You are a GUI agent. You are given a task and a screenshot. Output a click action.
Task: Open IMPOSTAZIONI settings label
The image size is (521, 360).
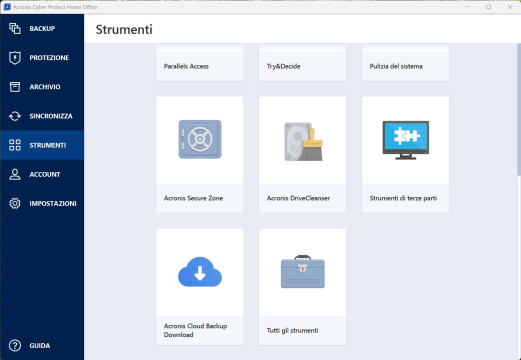pyautogui.click(x=53, y=204)
